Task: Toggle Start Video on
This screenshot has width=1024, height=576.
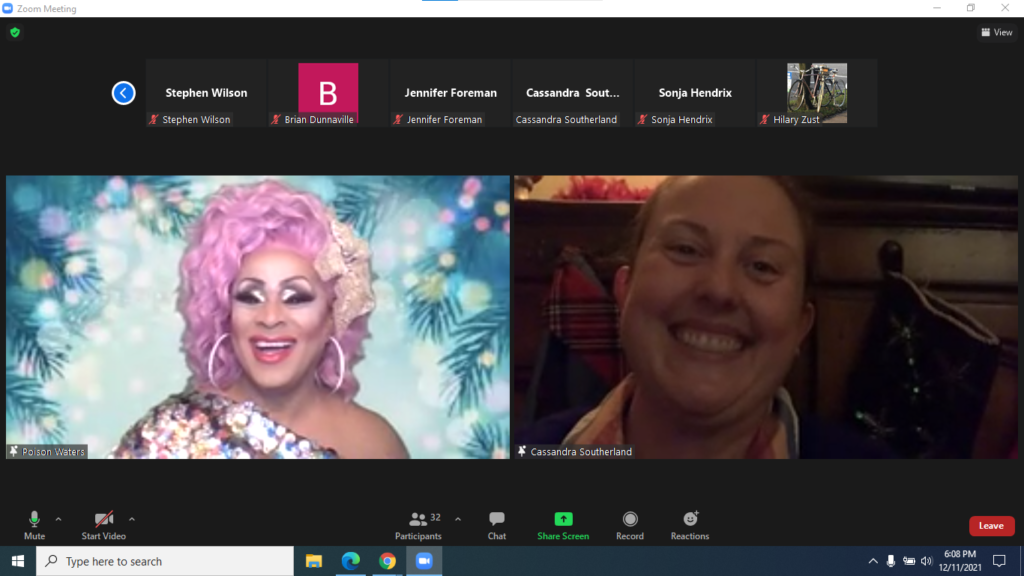Action: tap(104, 525)
